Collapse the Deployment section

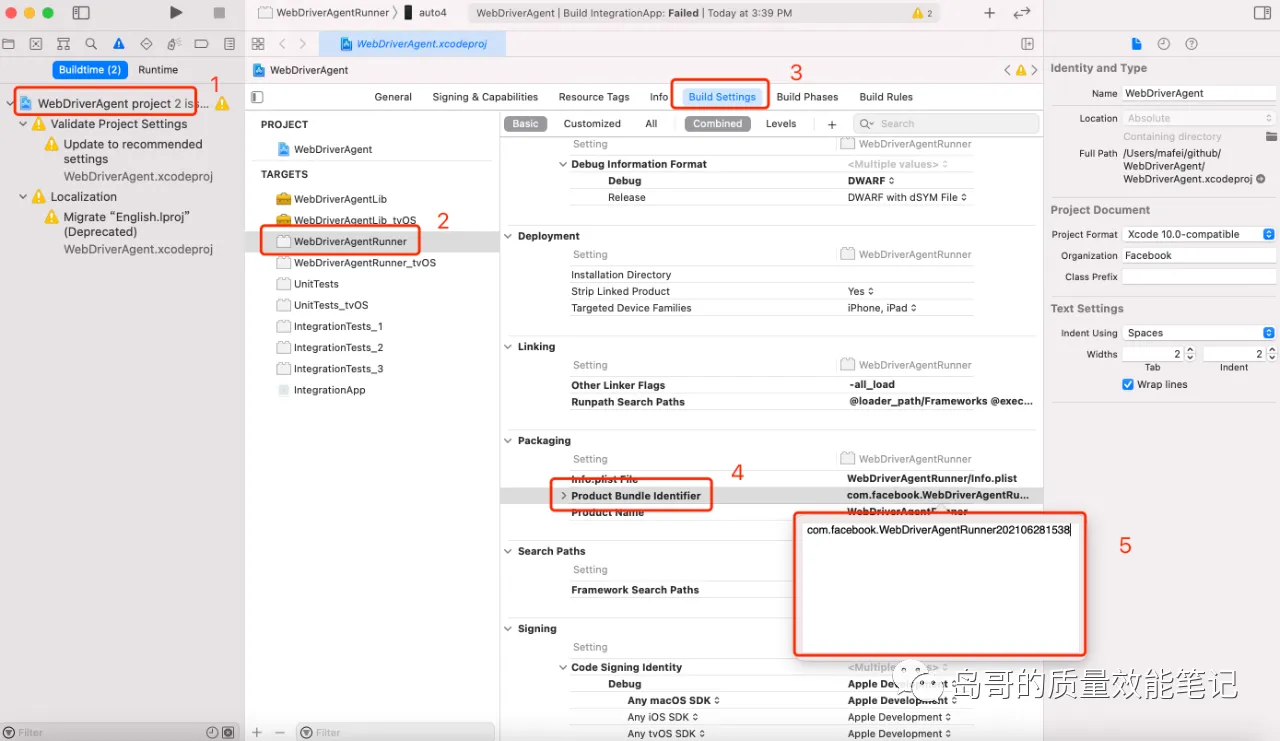pyautogui.click(x=508, y=236)
